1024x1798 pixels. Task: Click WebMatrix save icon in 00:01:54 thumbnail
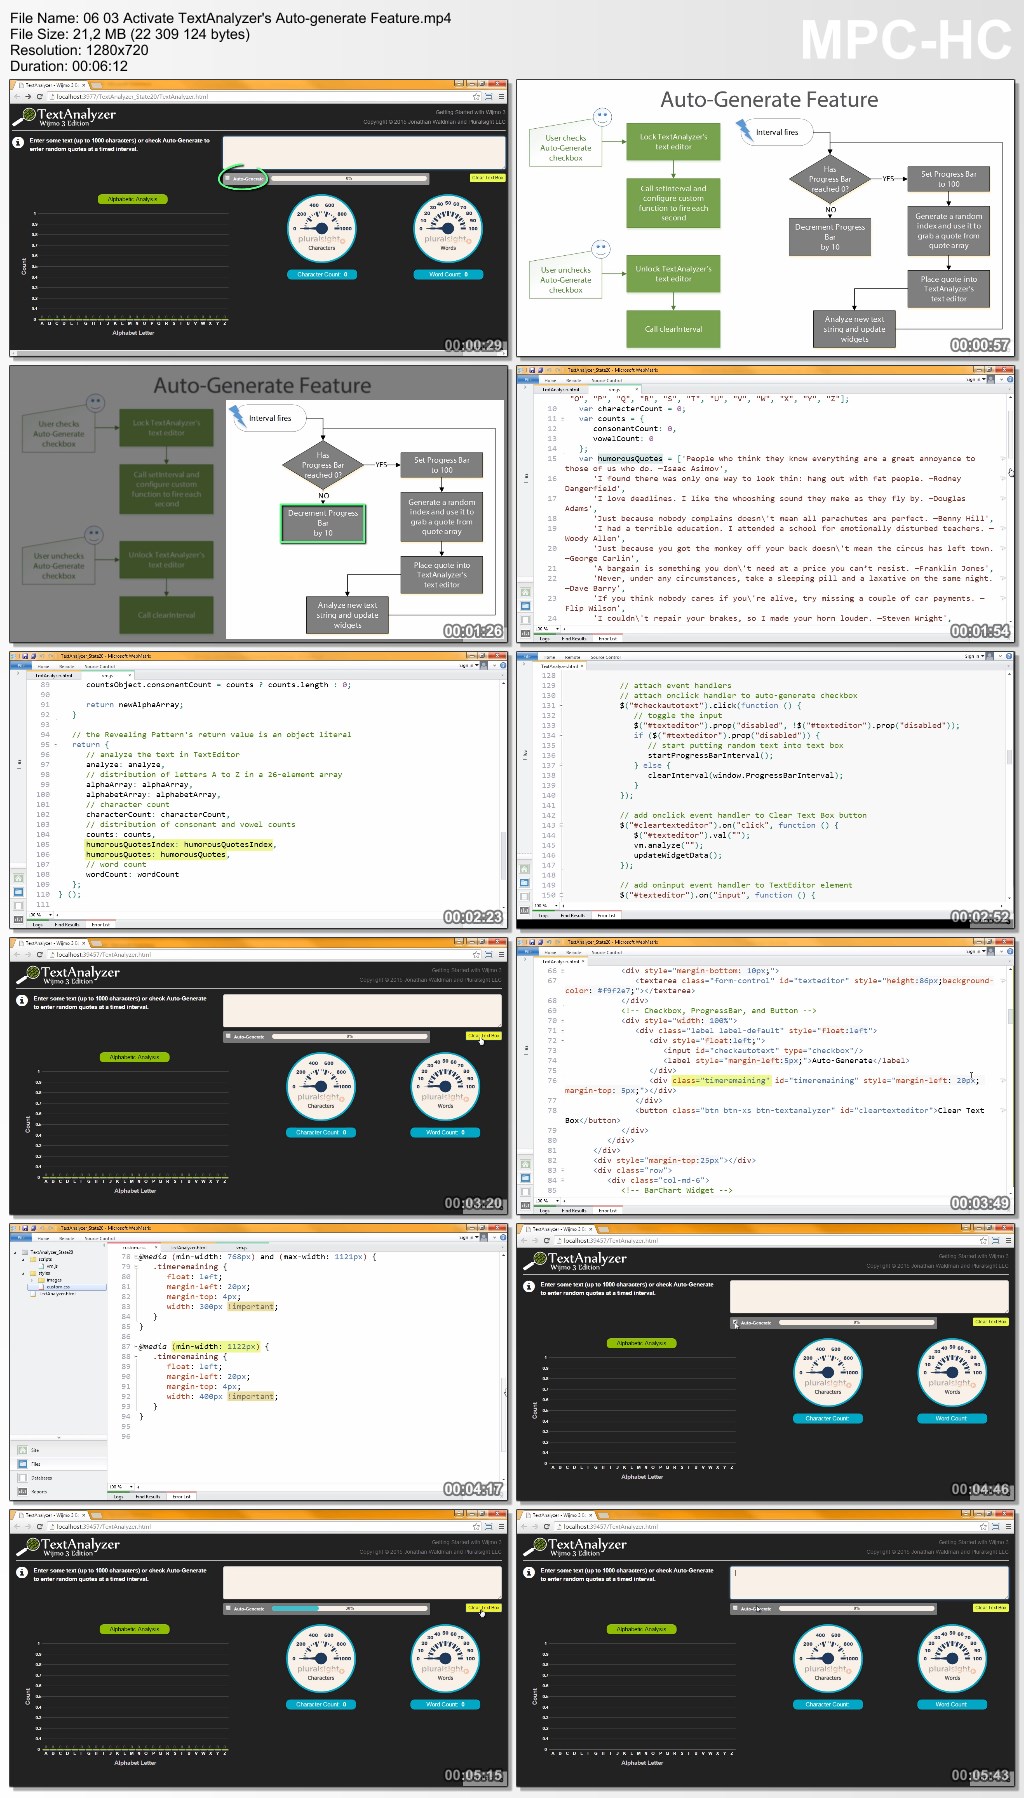click(x=531, y=370)
